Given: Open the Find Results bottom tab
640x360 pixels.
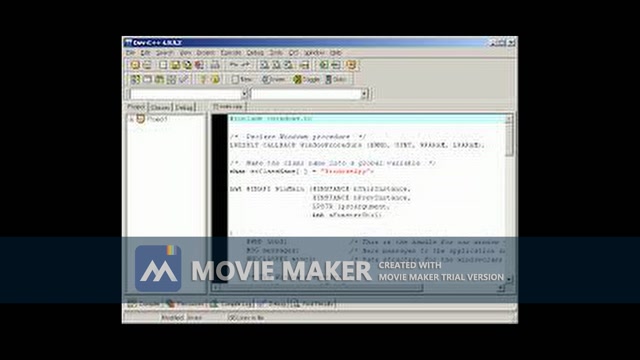Looking at the screenshot, I should pyautogui.click(x=313, y=304).
